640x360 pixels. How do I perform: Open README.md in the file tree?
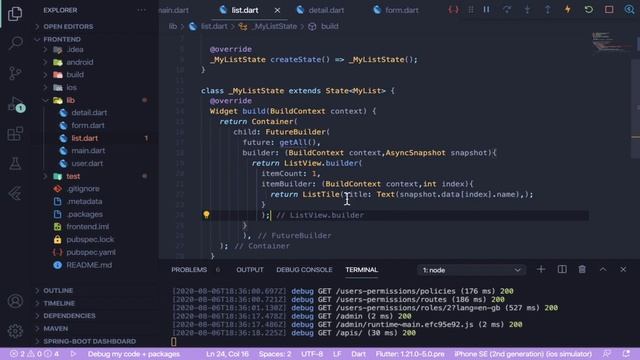point(89,265)
